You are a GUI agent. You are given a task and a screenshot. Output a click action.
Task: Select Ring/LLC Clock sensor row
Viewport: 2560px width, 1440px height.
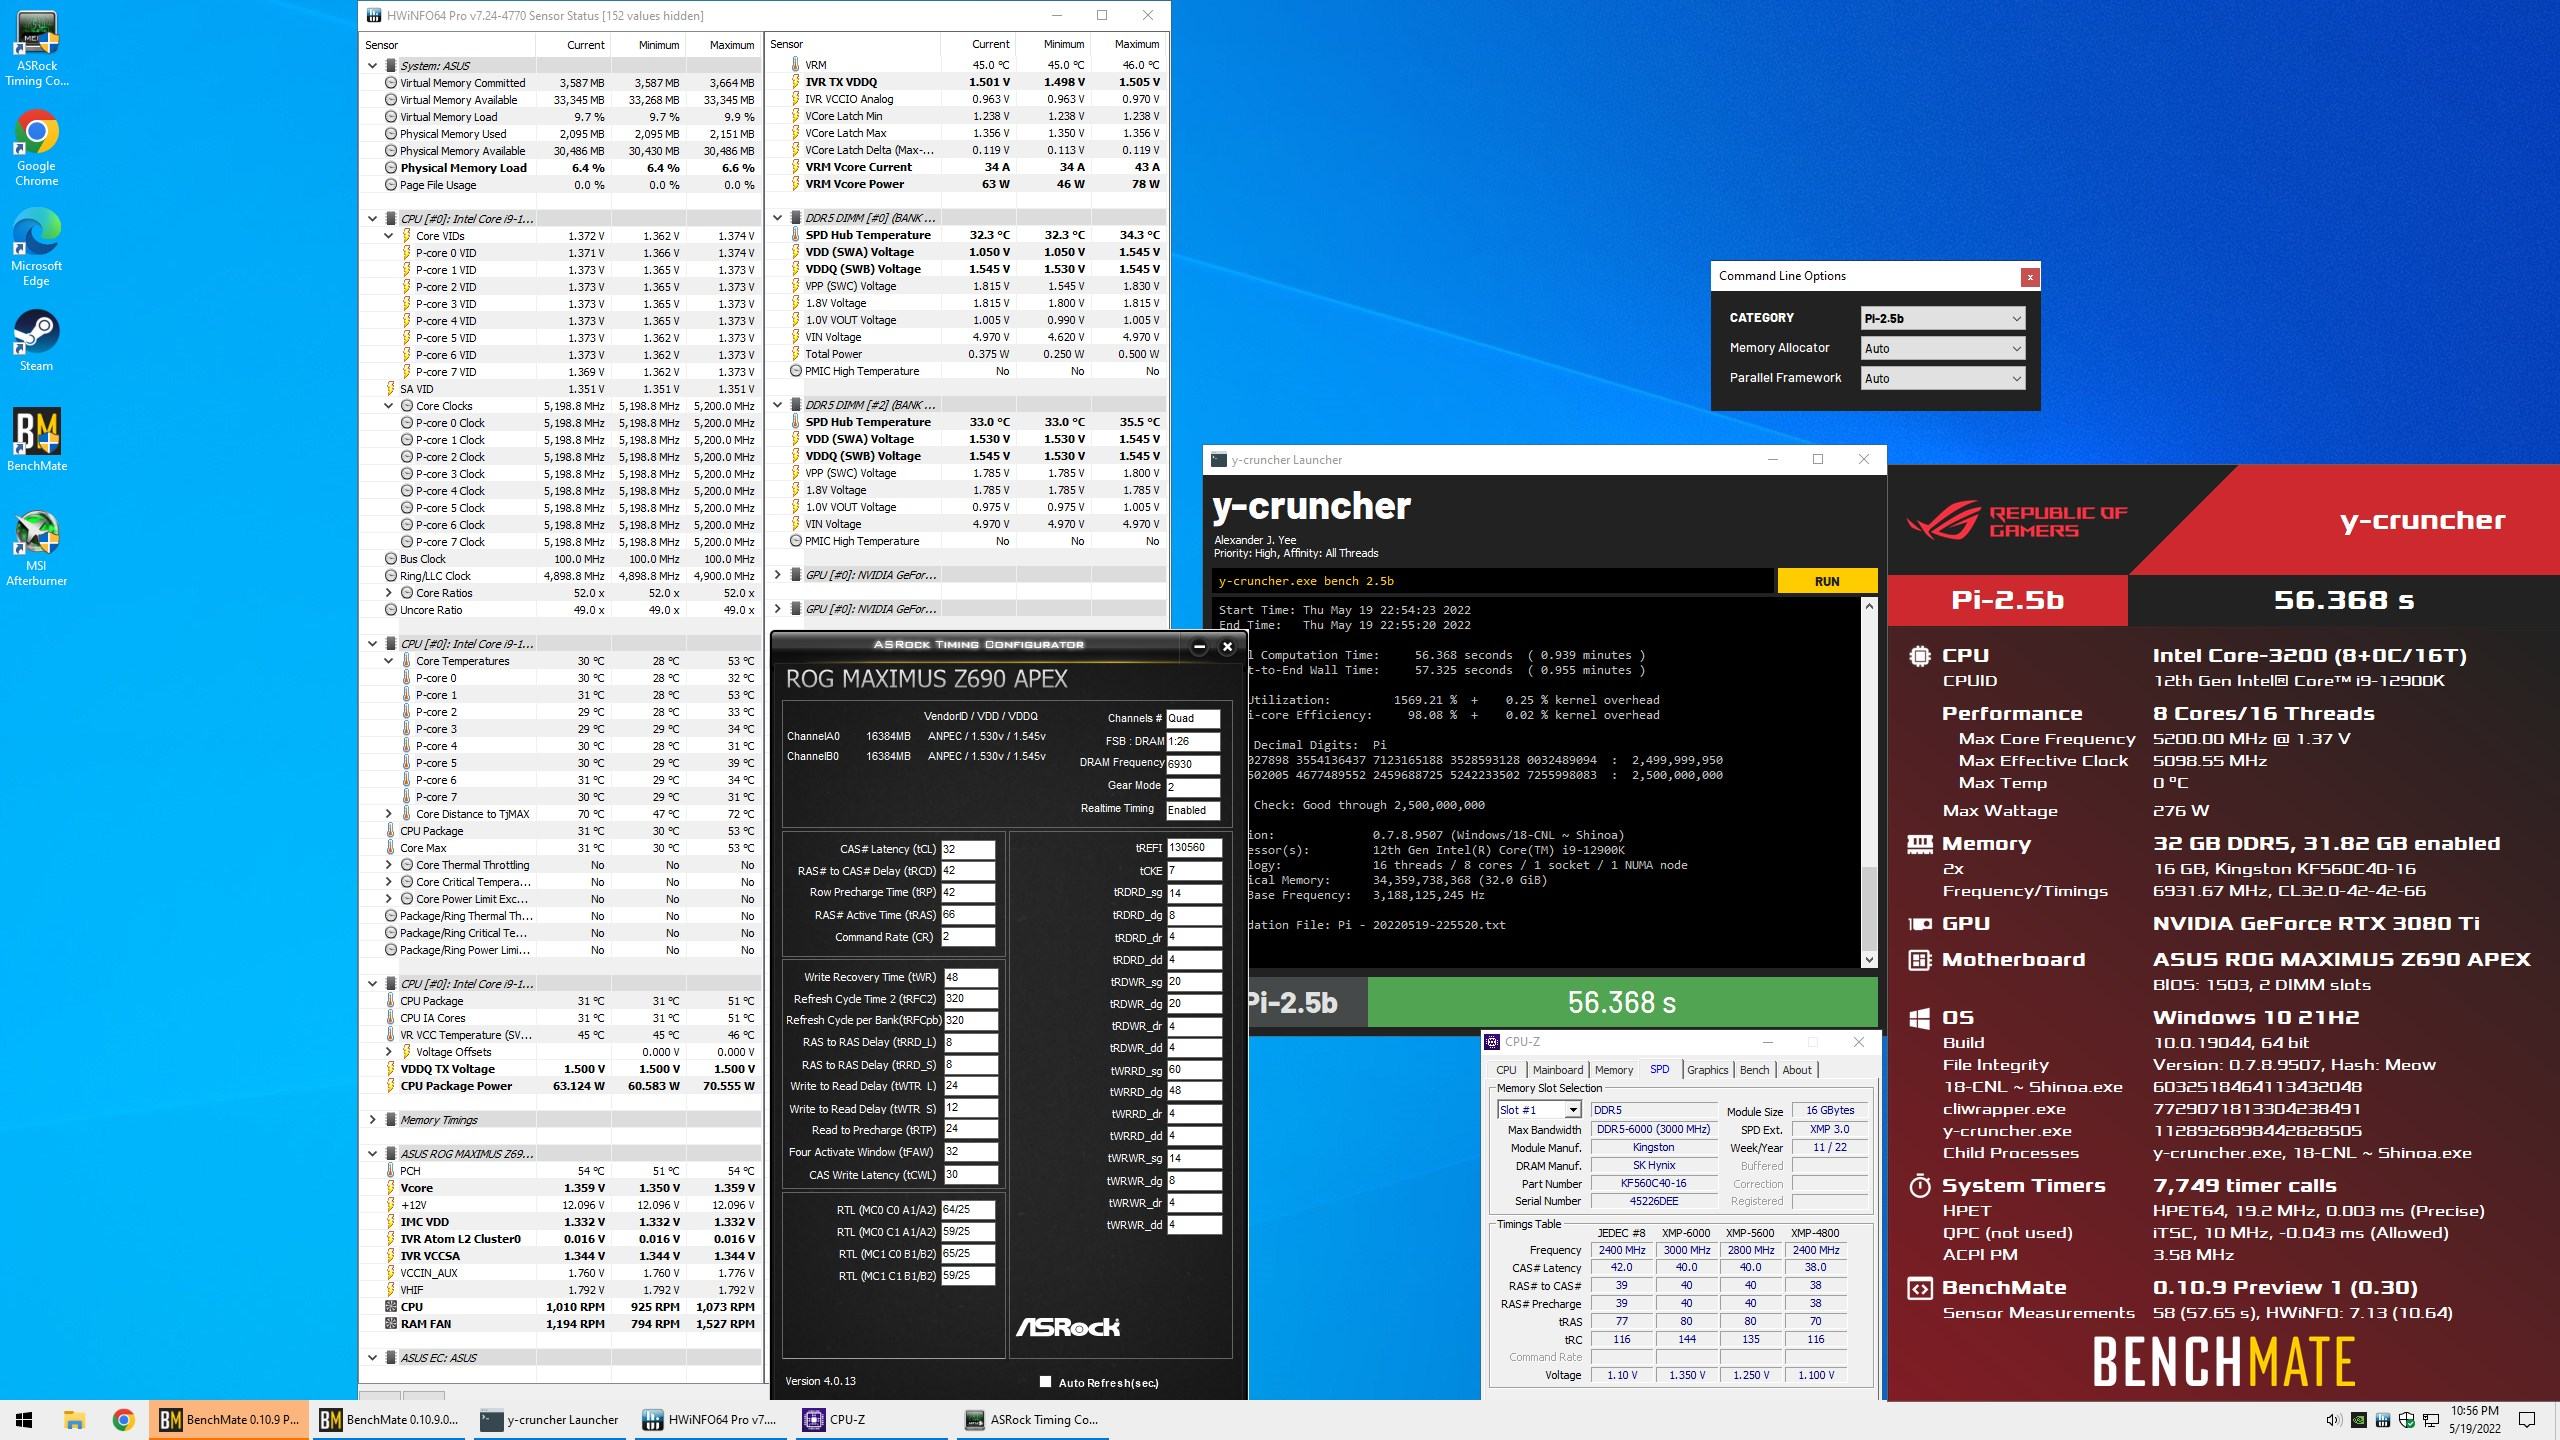tap(561, 576)
